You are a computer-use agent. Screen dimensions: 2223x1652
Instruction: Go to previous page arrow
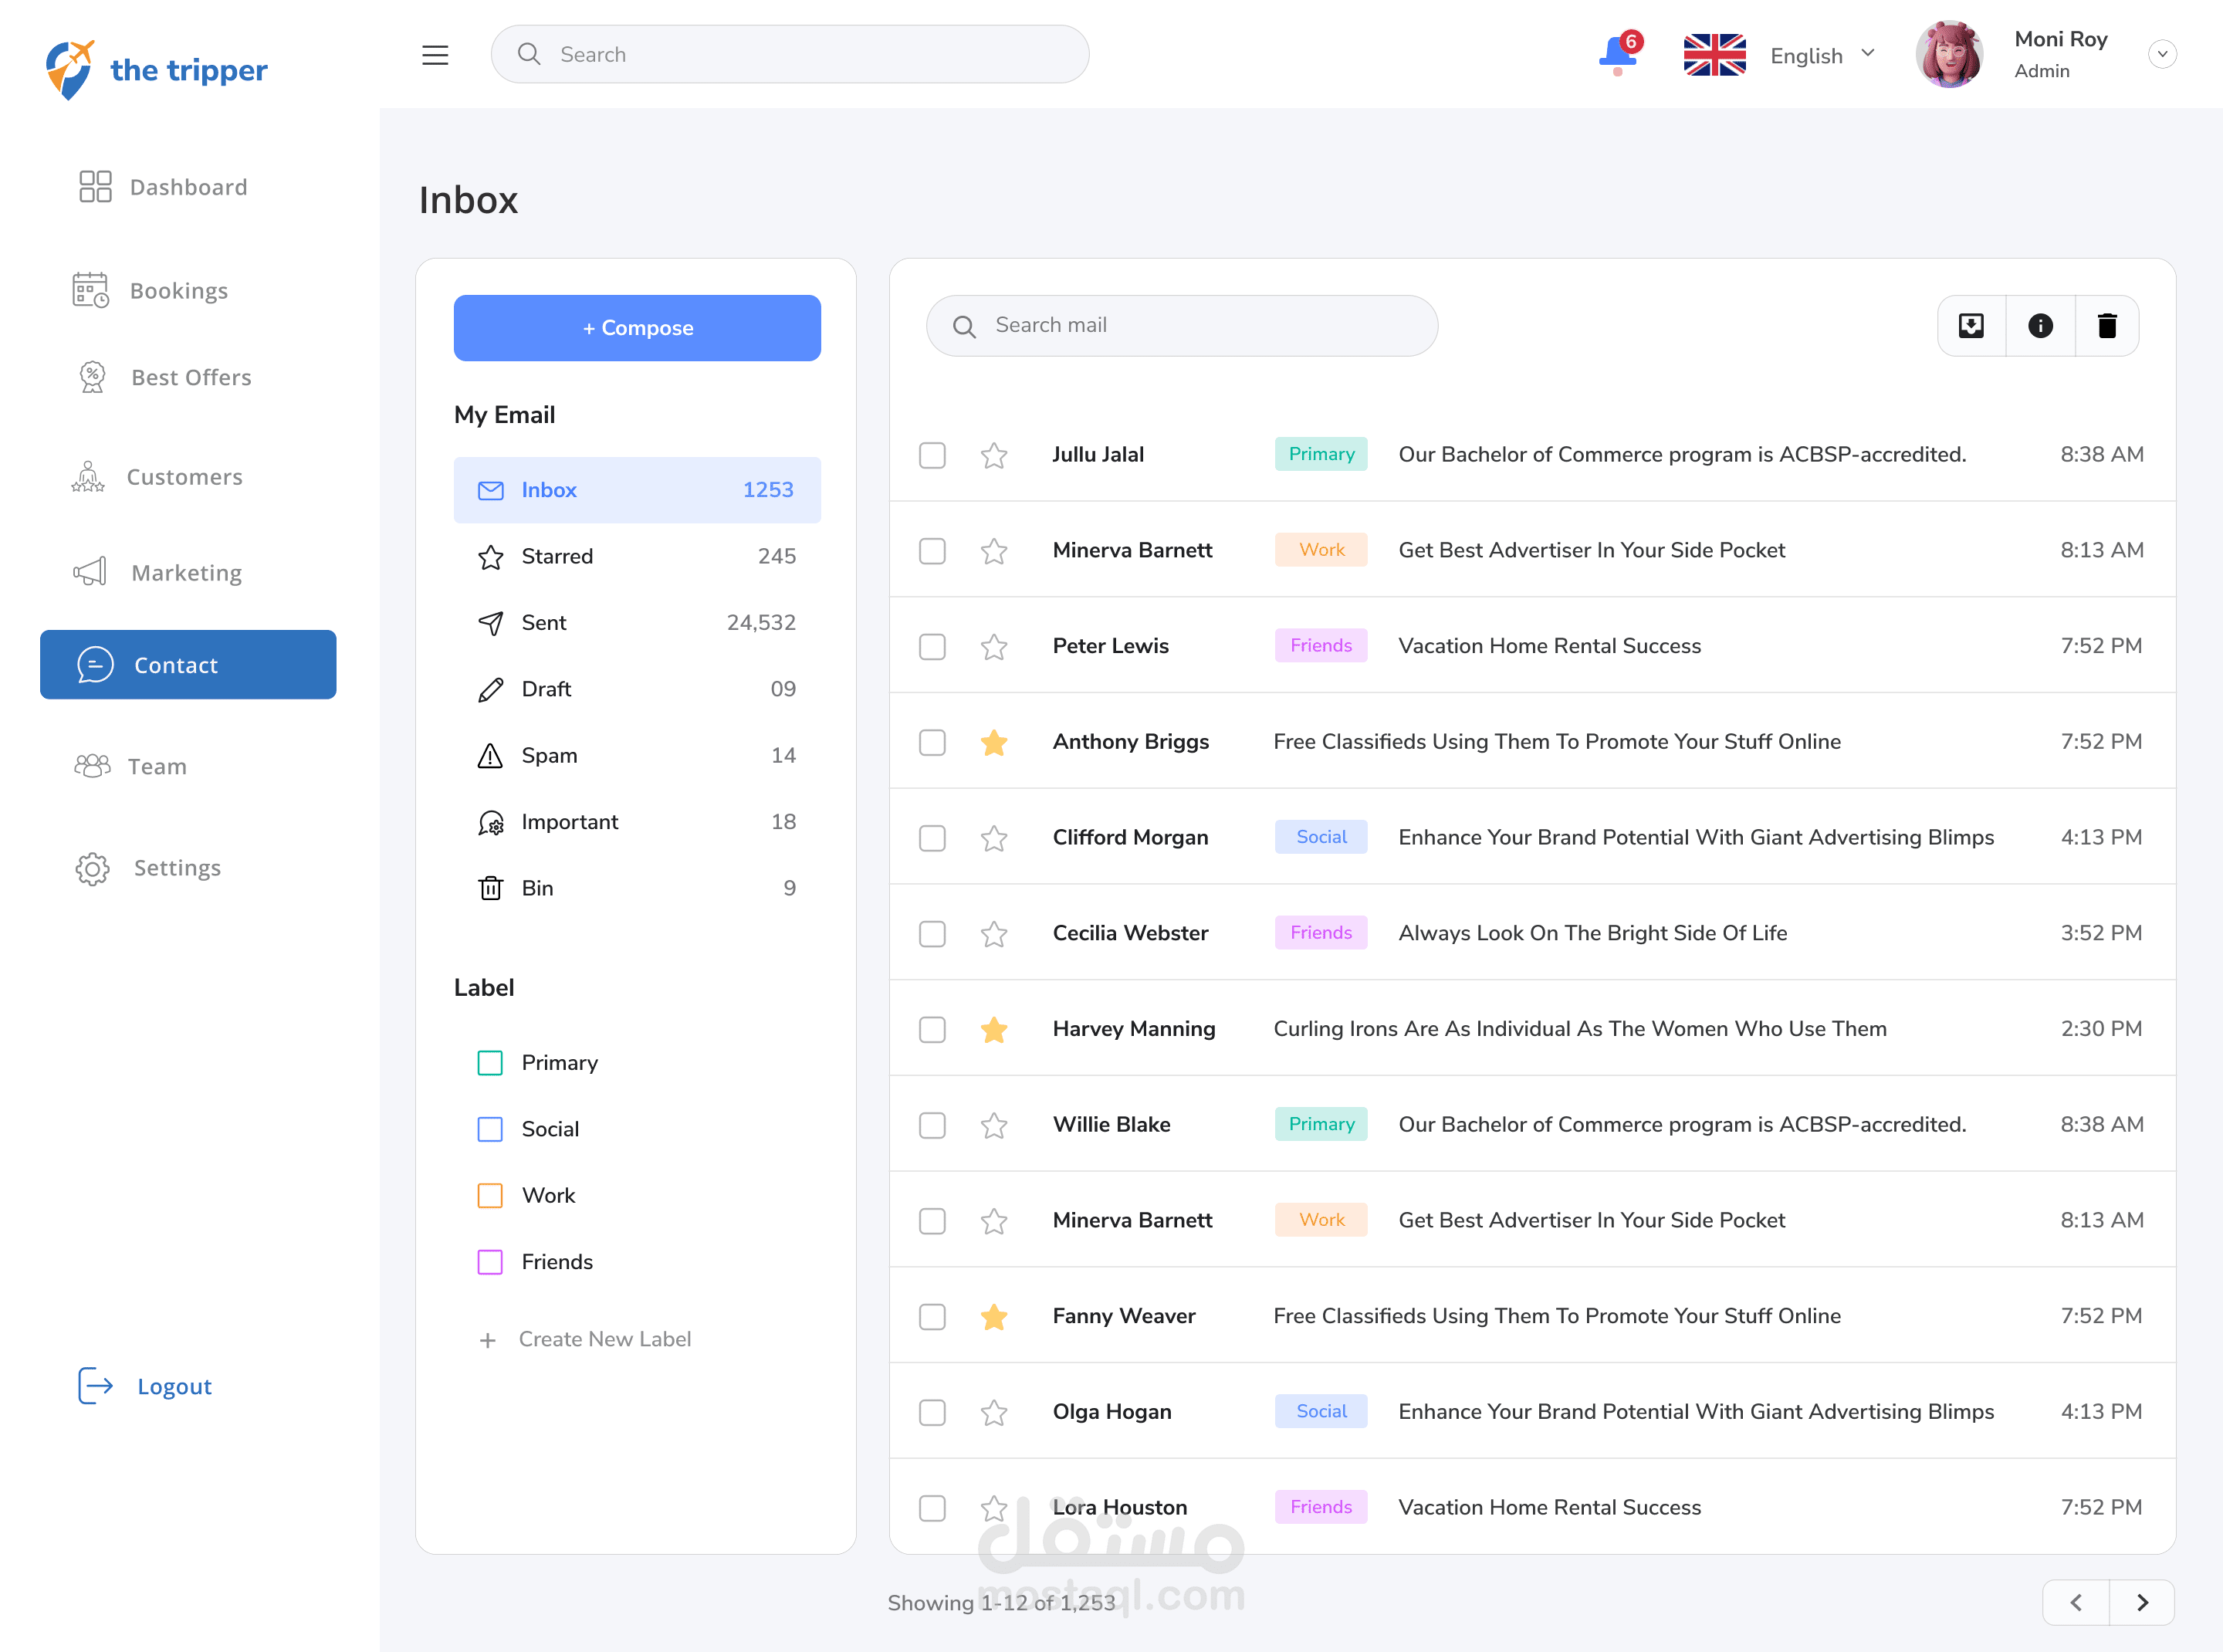point(2076,1603)
